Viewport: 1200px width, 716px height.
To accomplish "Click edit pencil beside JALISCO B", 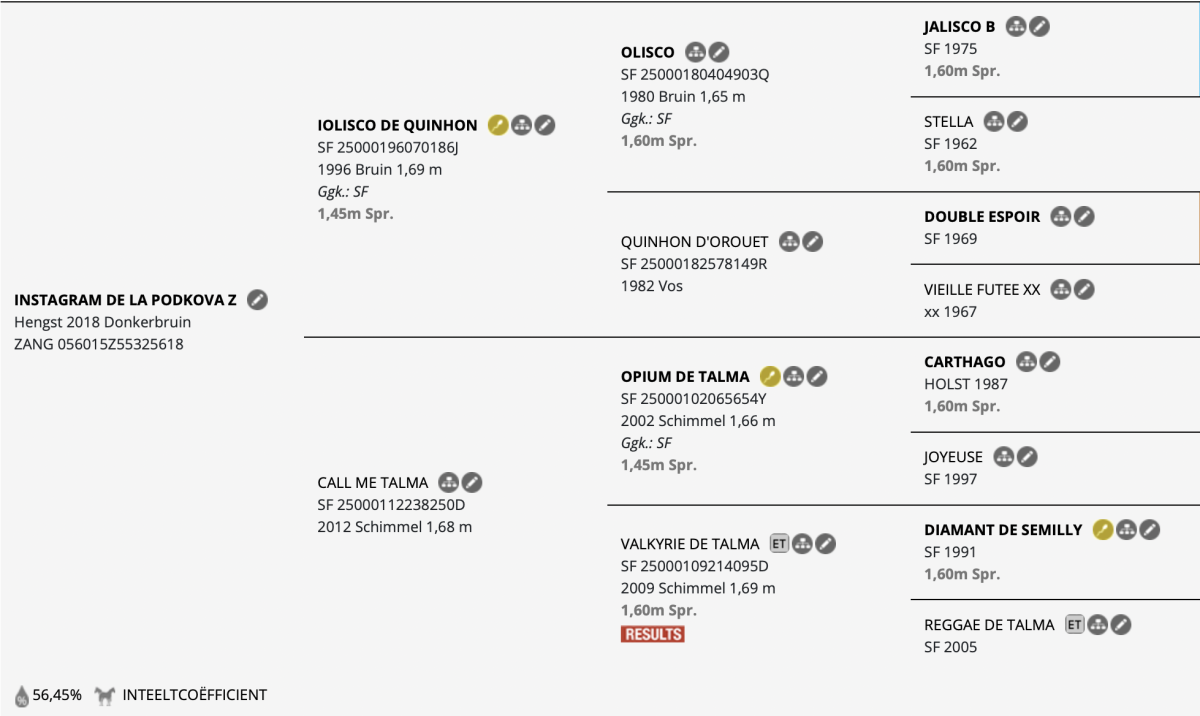I will (x=1040, y=27).
